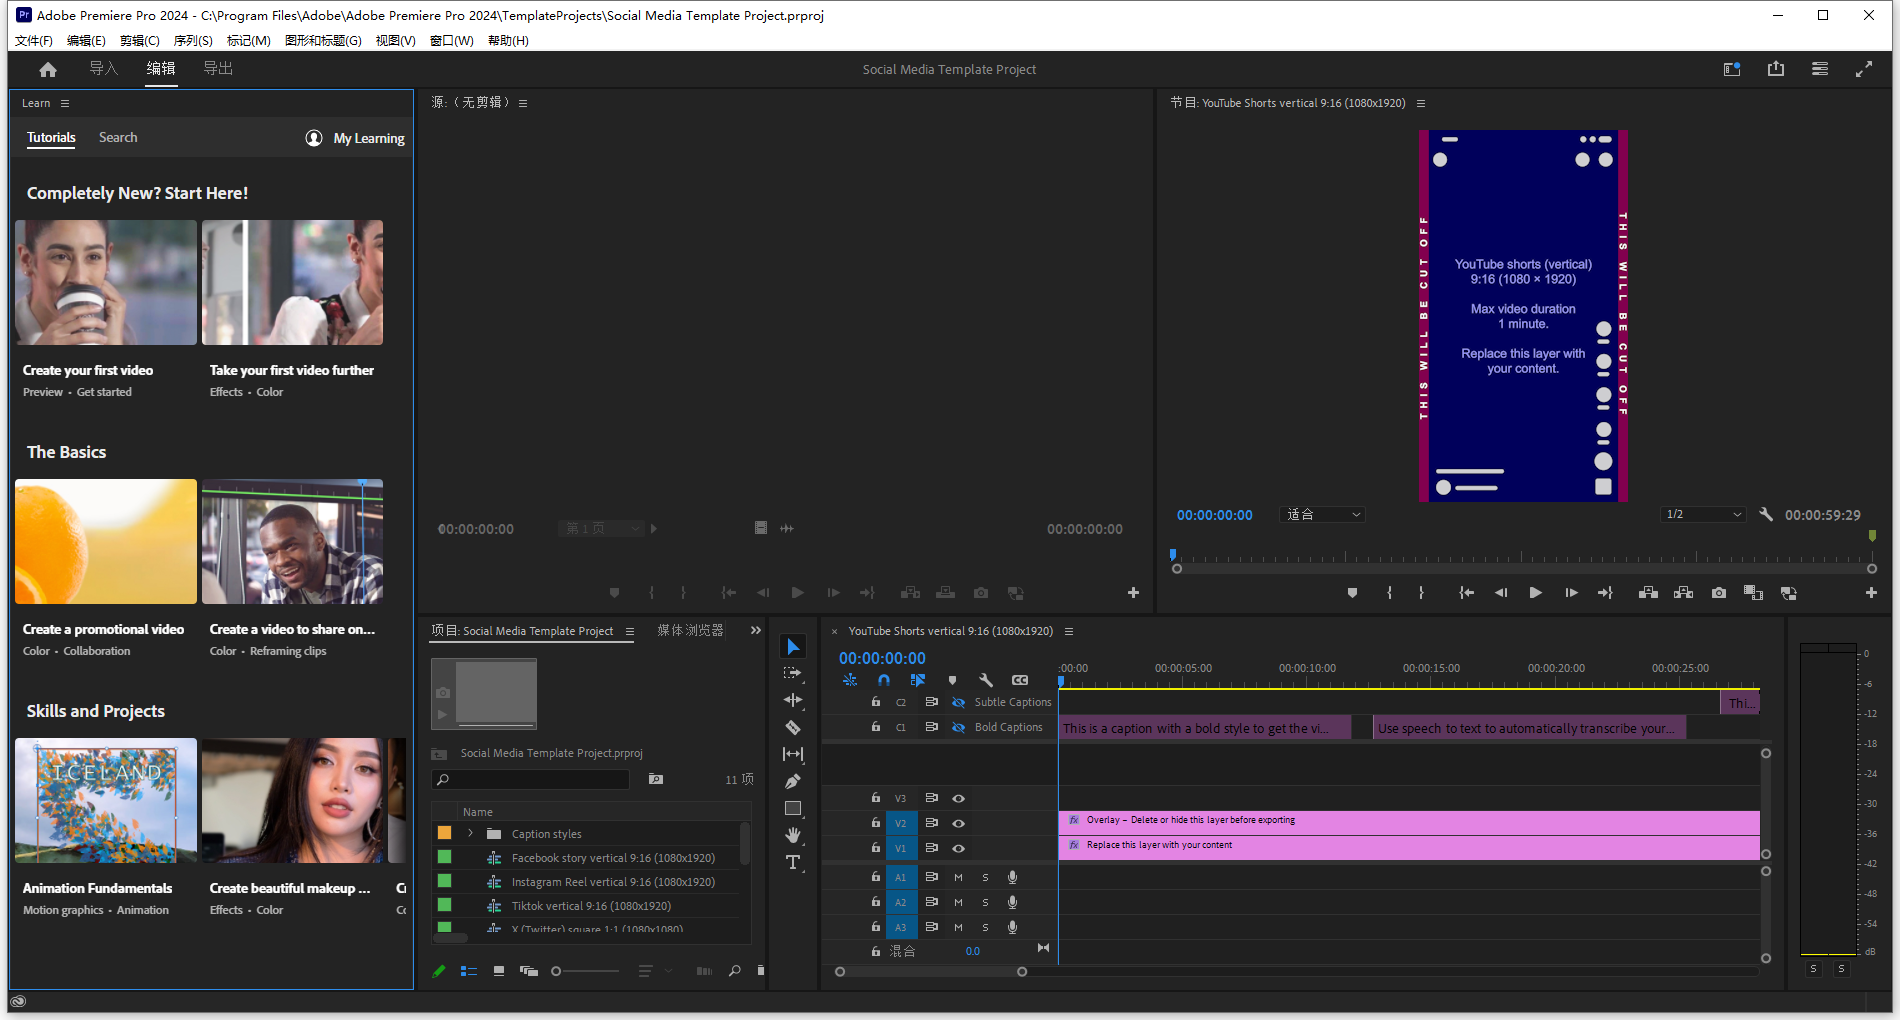Open the Search tab in Learn
The height and width of the screenshot is (1020, 1900).
click(x=118, y=137)
